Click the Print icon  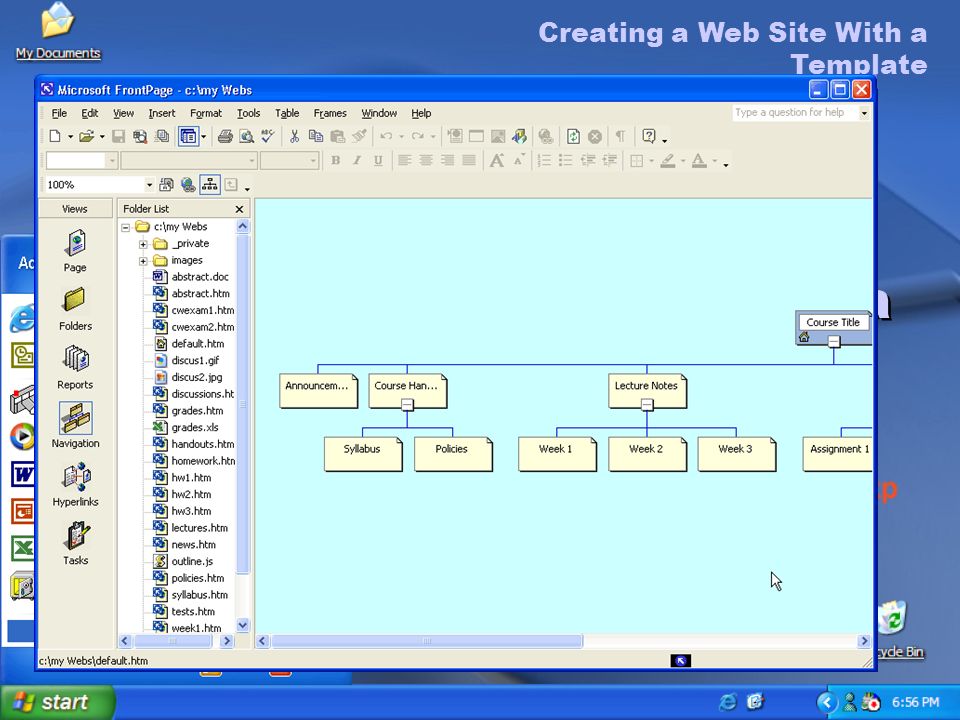(x=225, y=137)
